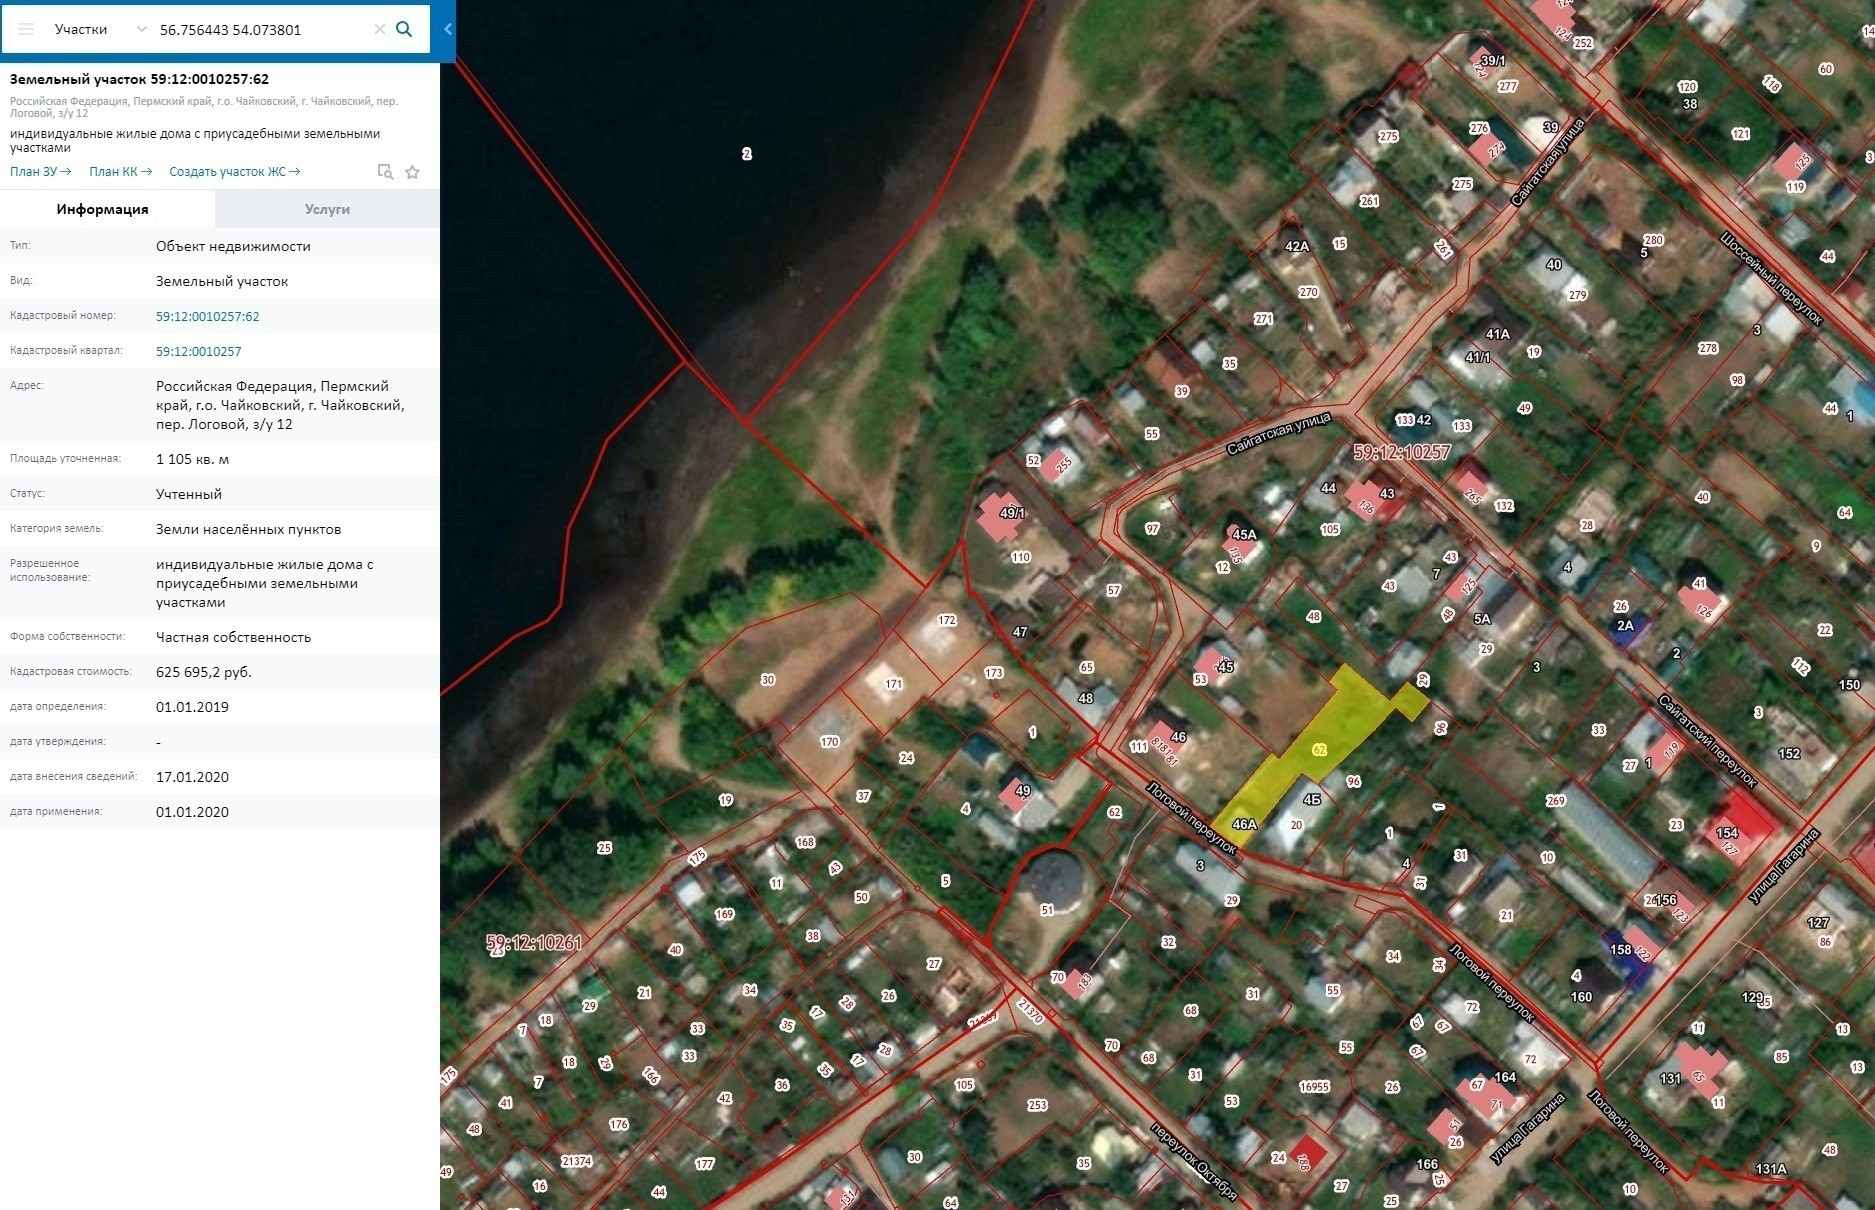Image resolution: width=1875 pixels, height=1210 pixels.
Task: Click the parcel label 253 on the map
Action: coord(1037,1105)
